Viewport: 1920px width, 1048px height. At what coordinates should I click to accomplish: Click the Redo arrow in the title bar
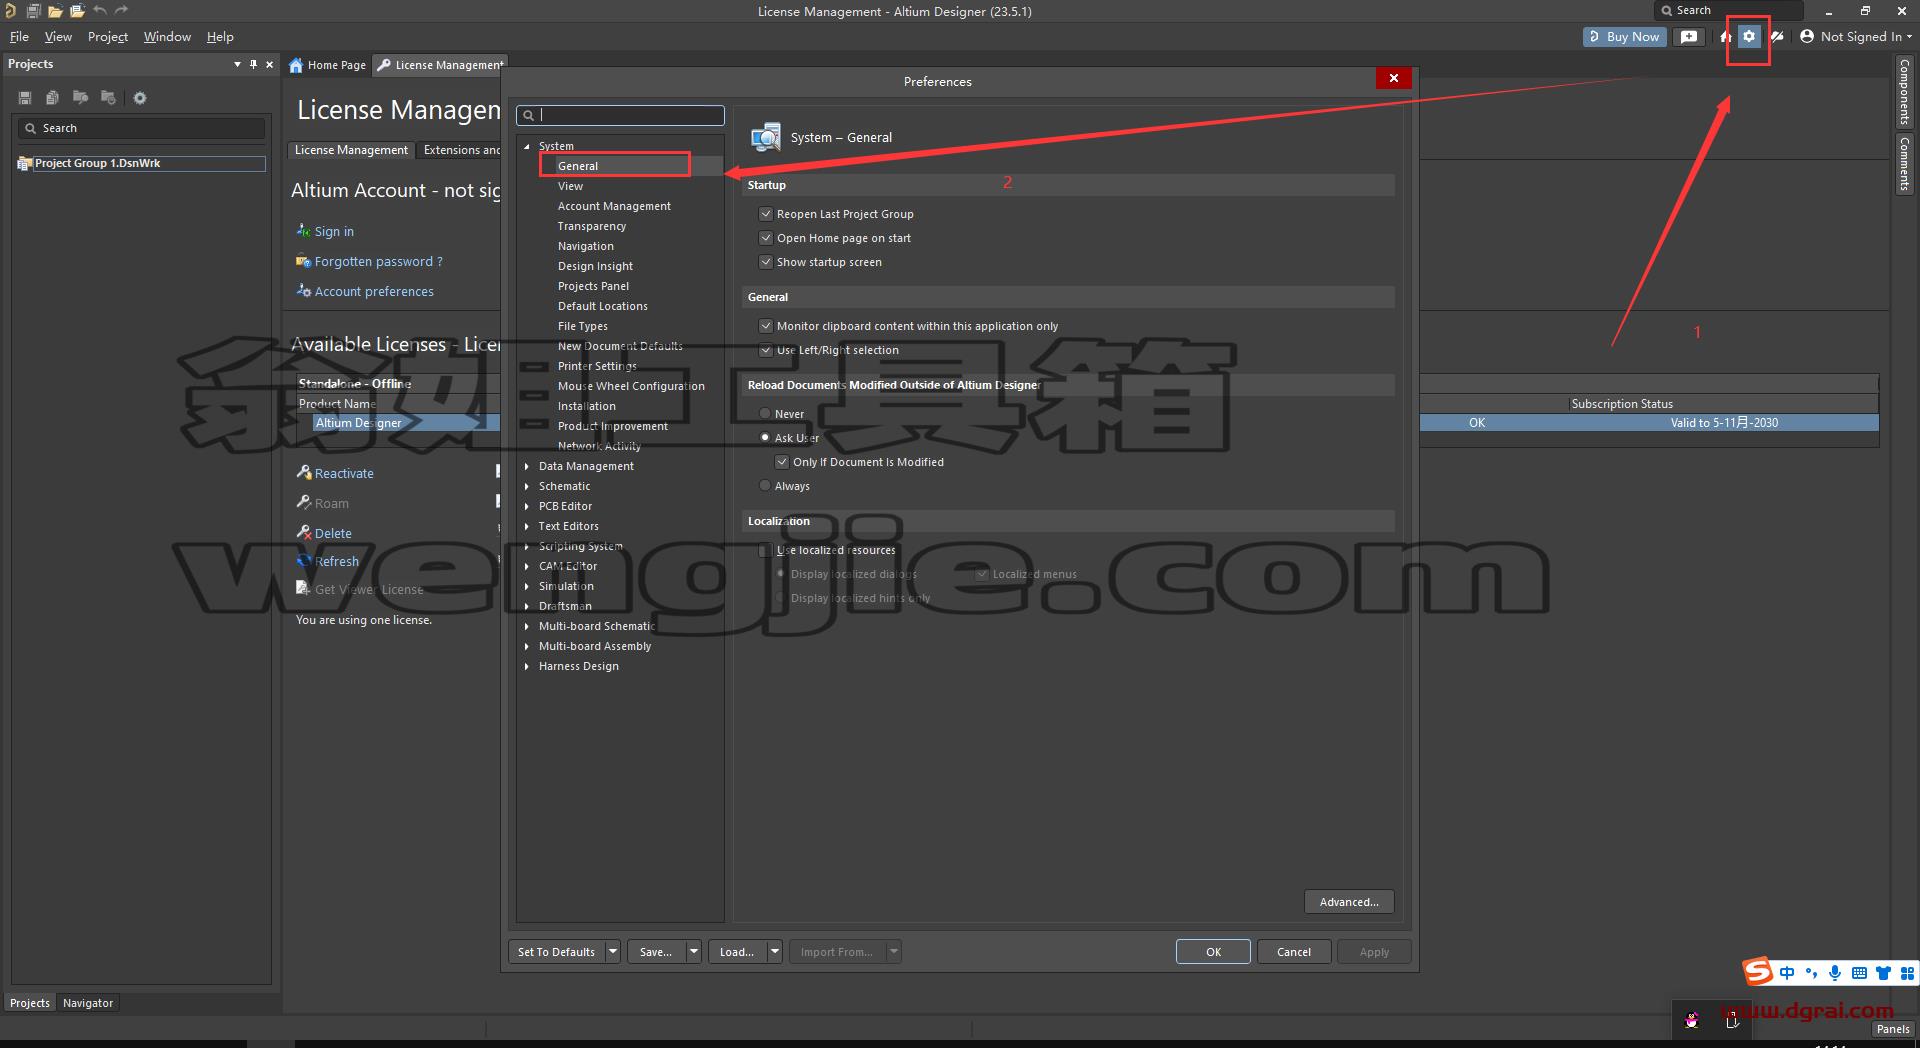point(122,11)
